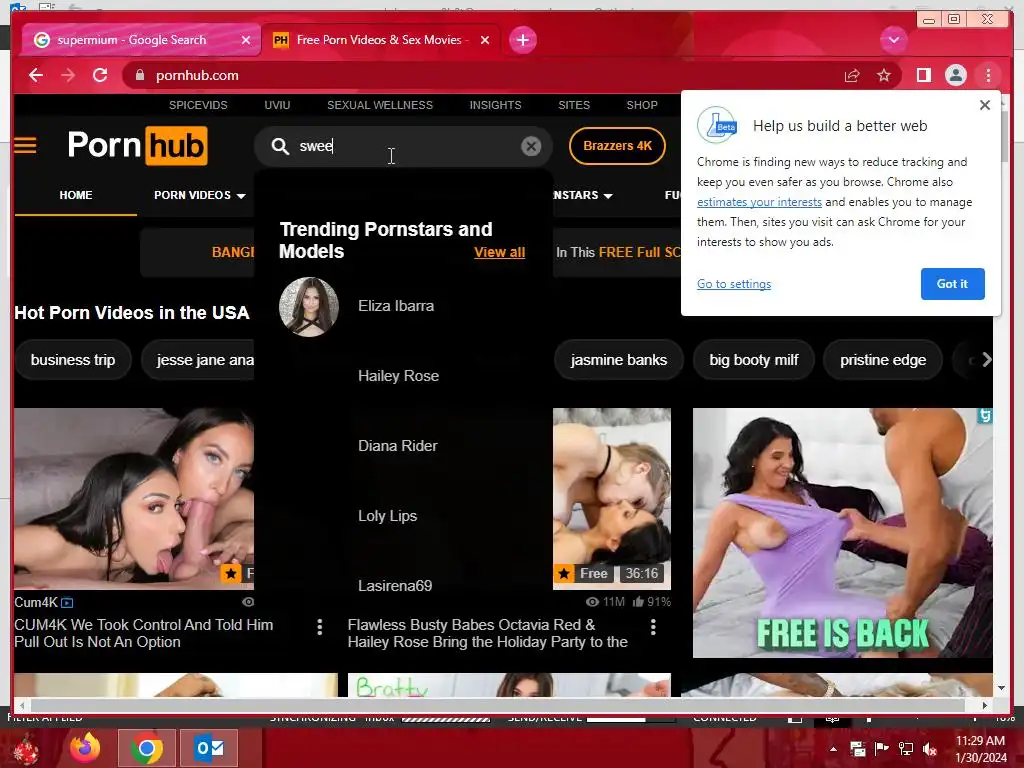This screenshot has width=1024, height=768.
Task: Open the SHOP menu link
Action: [x=642, y=105]
